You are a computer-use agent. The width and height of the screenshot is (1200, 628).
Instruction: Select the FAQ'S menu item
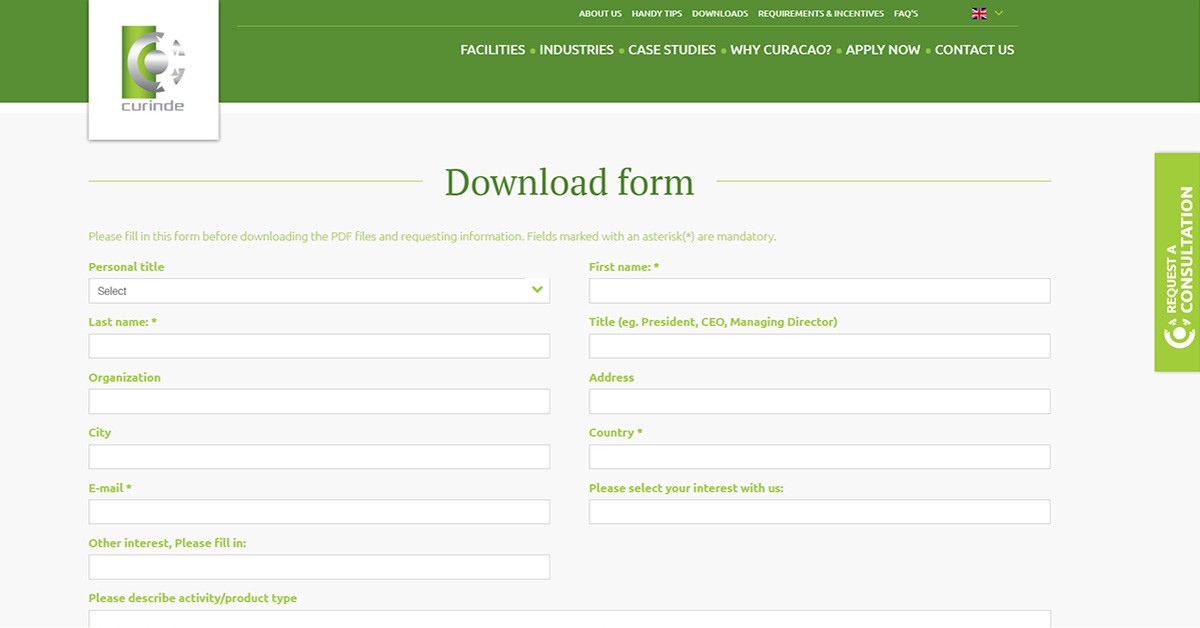coord(906,13)
